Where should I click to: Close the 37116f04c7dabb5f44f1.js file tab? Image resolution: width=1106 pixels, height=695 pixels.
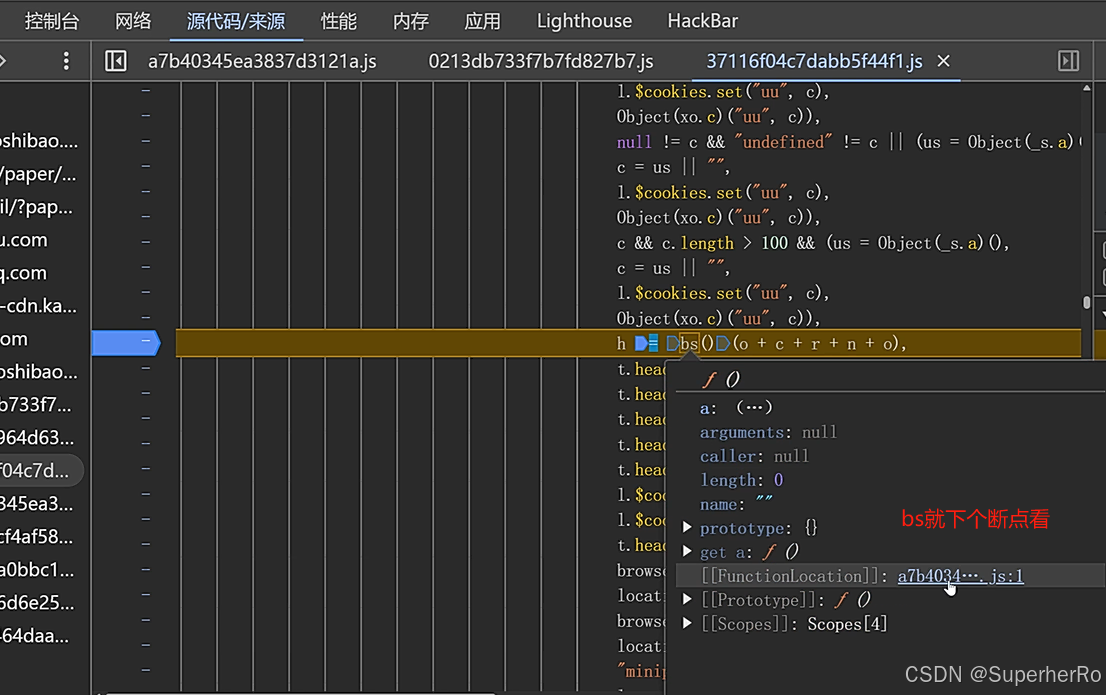[944, 61]
